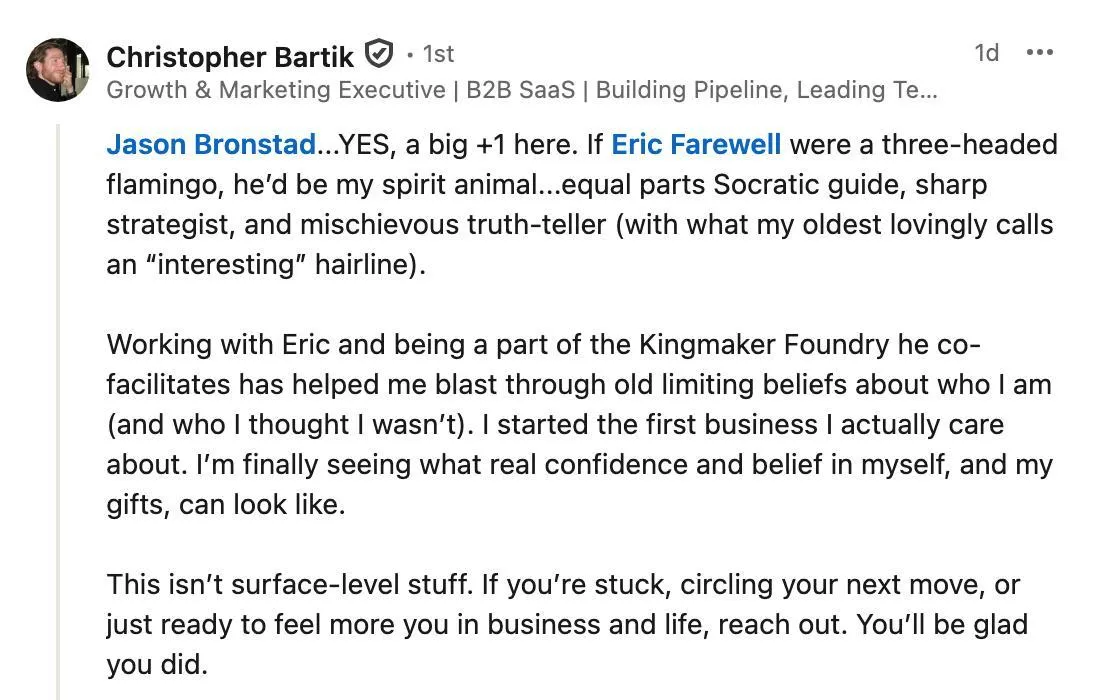Open the three-dot more options menu
Image resolution: width=1102 pixels, height=700 pixels.
pos(1039,53)
